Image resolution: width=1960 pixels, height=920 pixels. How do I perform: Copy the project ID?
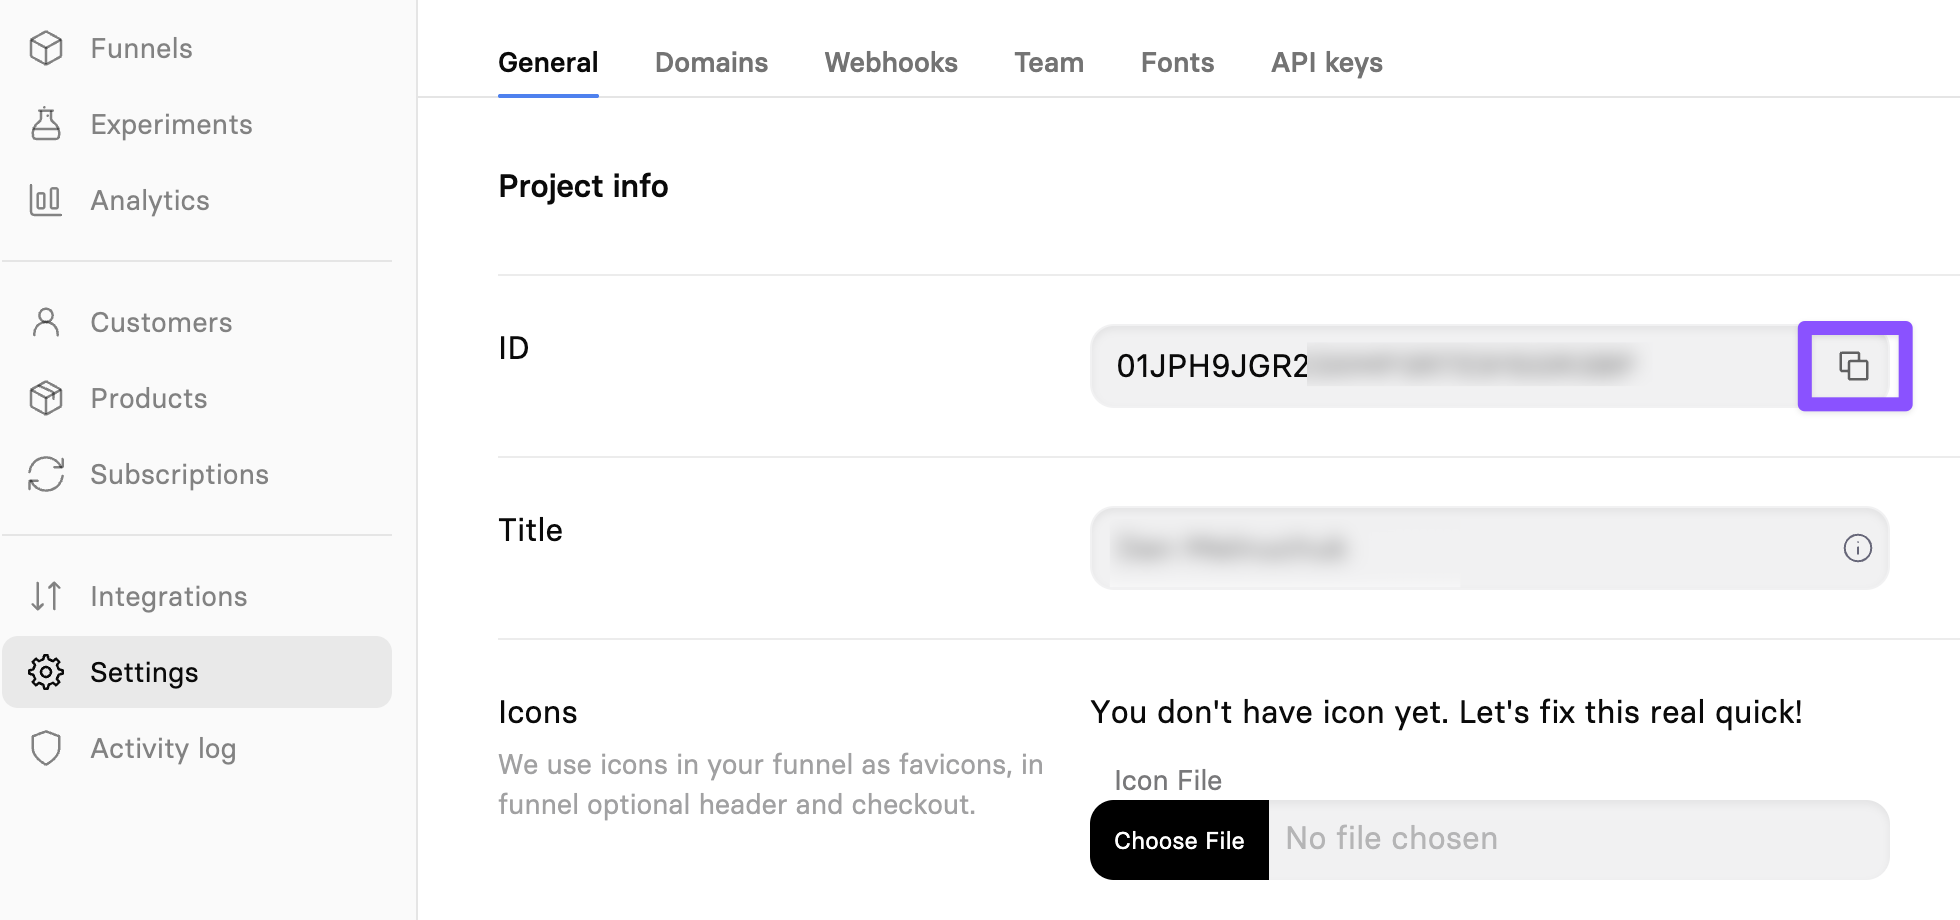pyautogui.click(x=1855, y=366)
